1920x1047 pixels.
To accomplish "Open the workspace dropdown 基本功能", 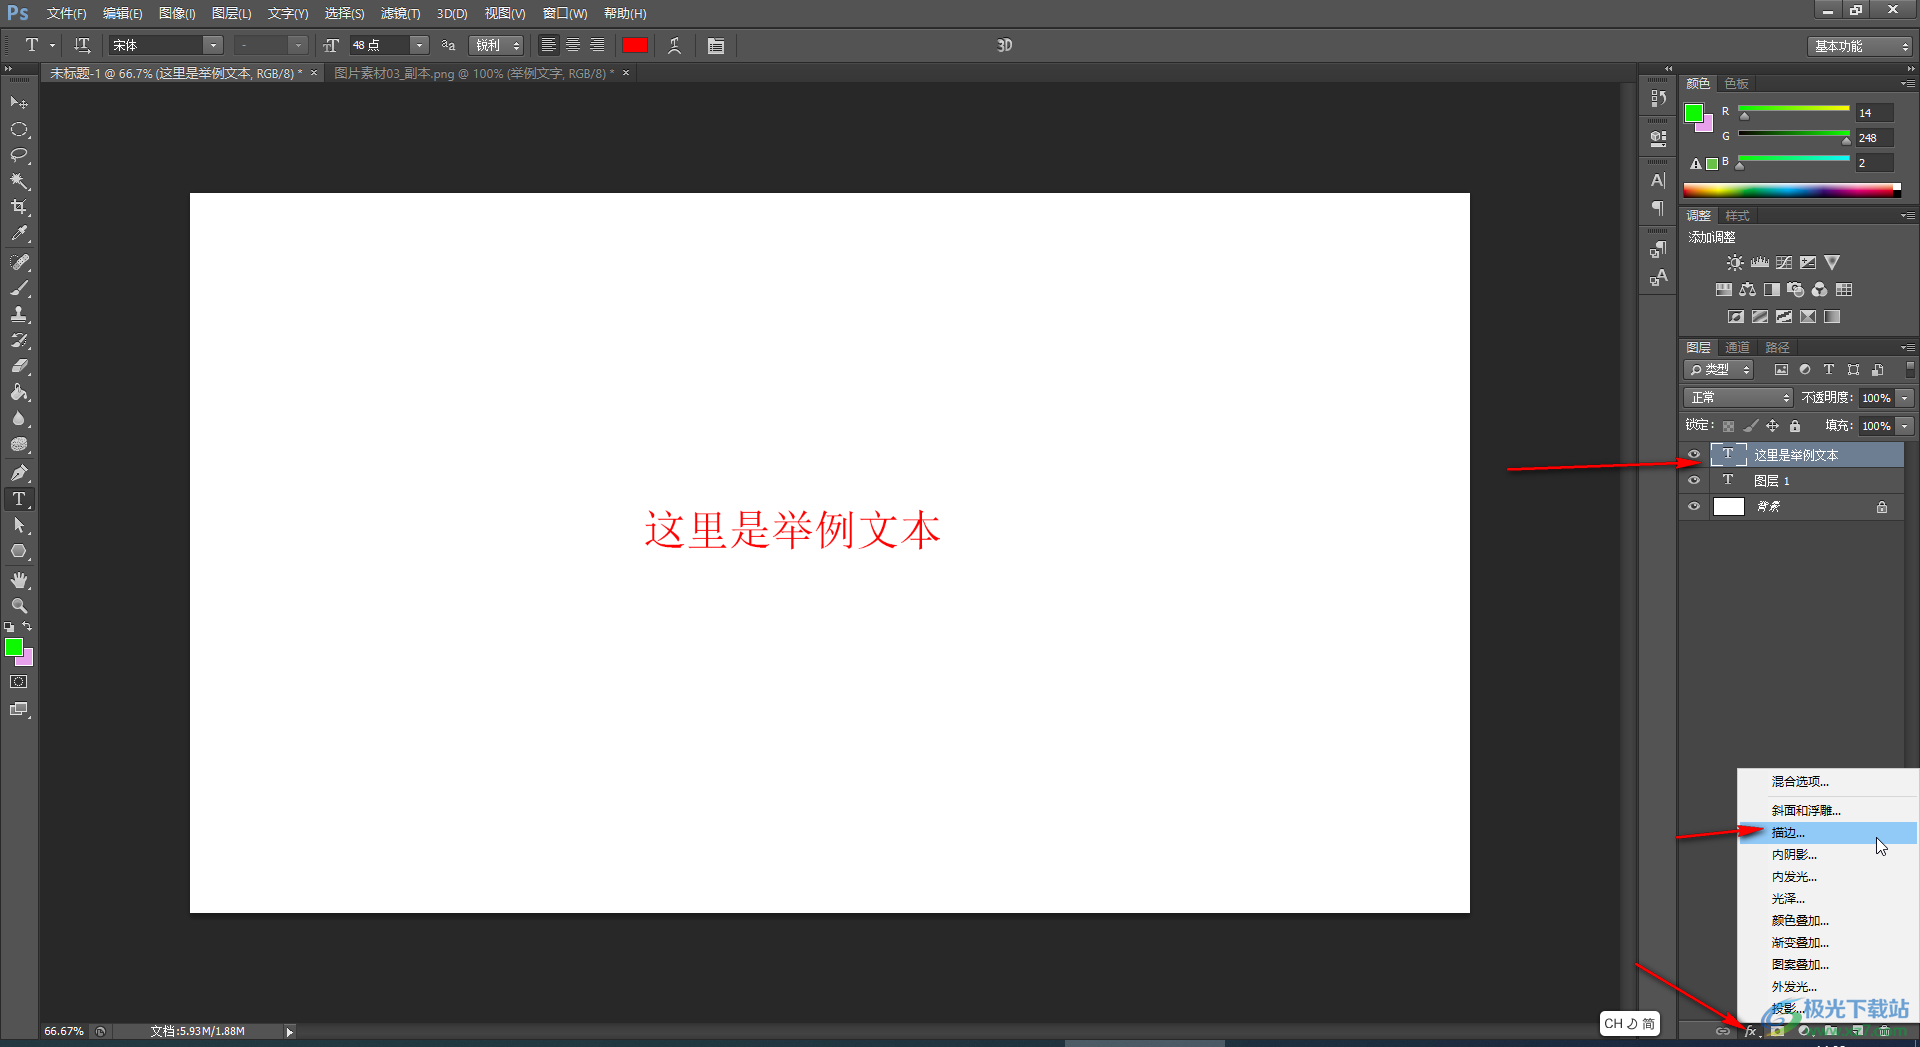I will point(1860,46).
